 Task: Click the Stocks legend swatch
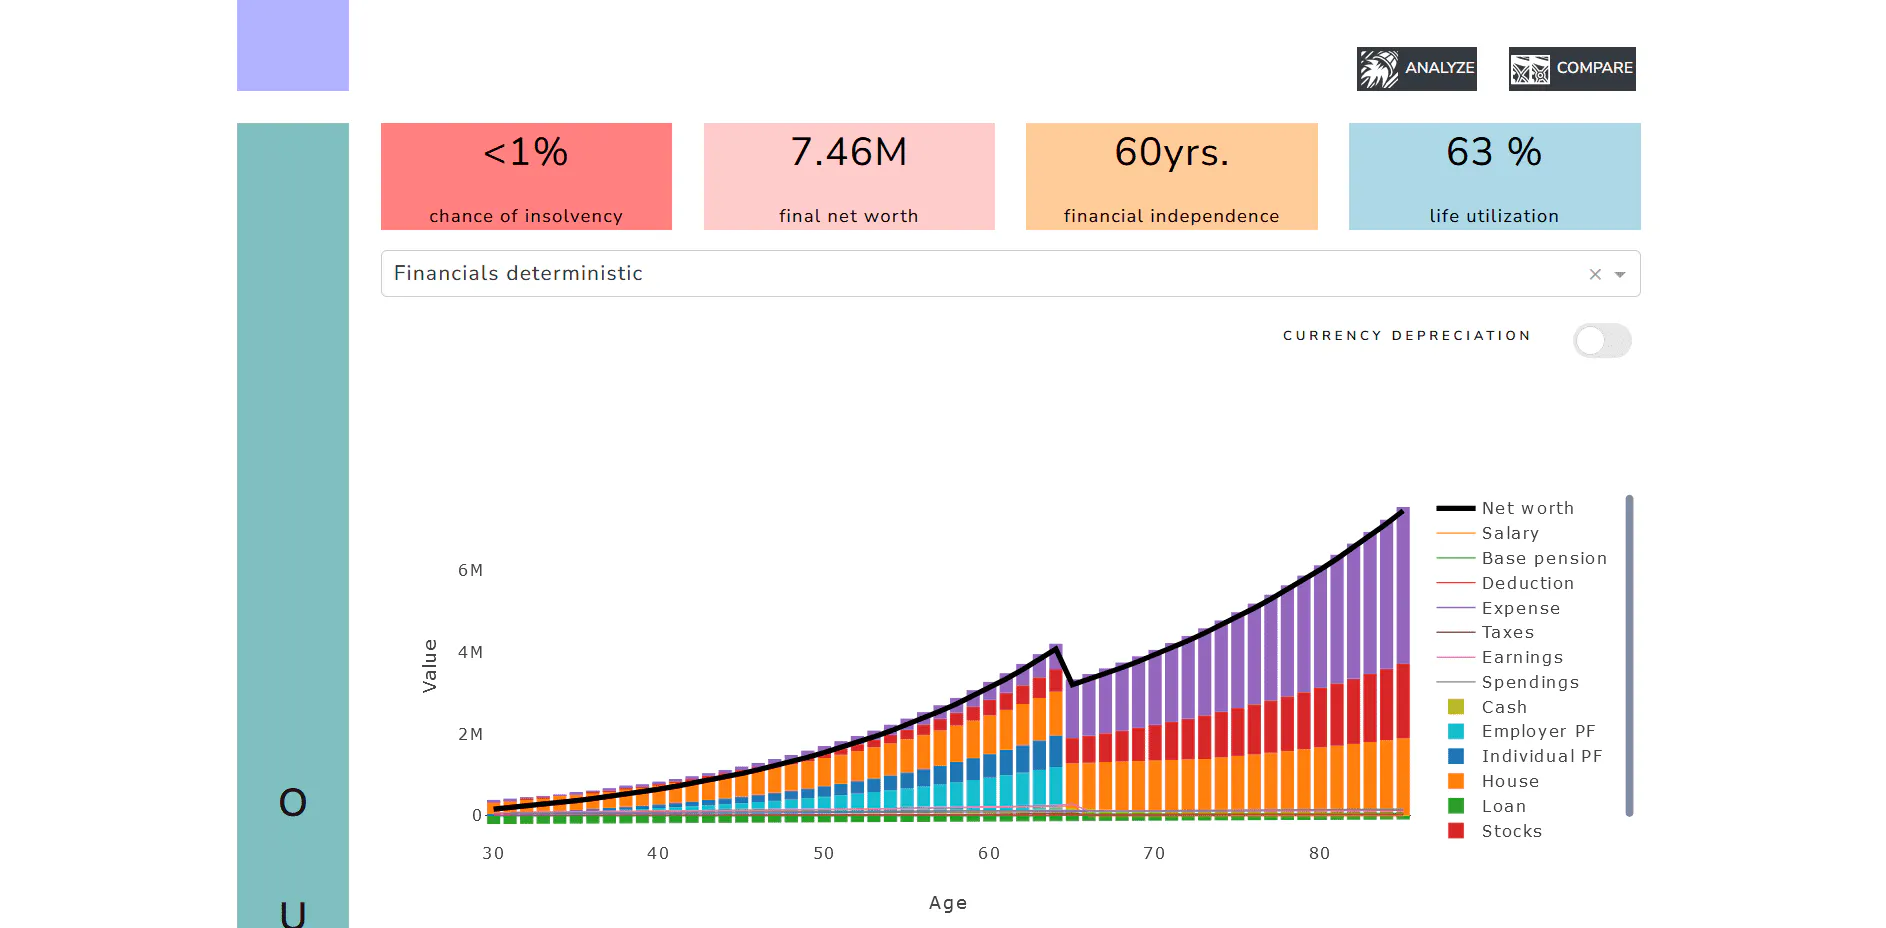point(1456,831)
